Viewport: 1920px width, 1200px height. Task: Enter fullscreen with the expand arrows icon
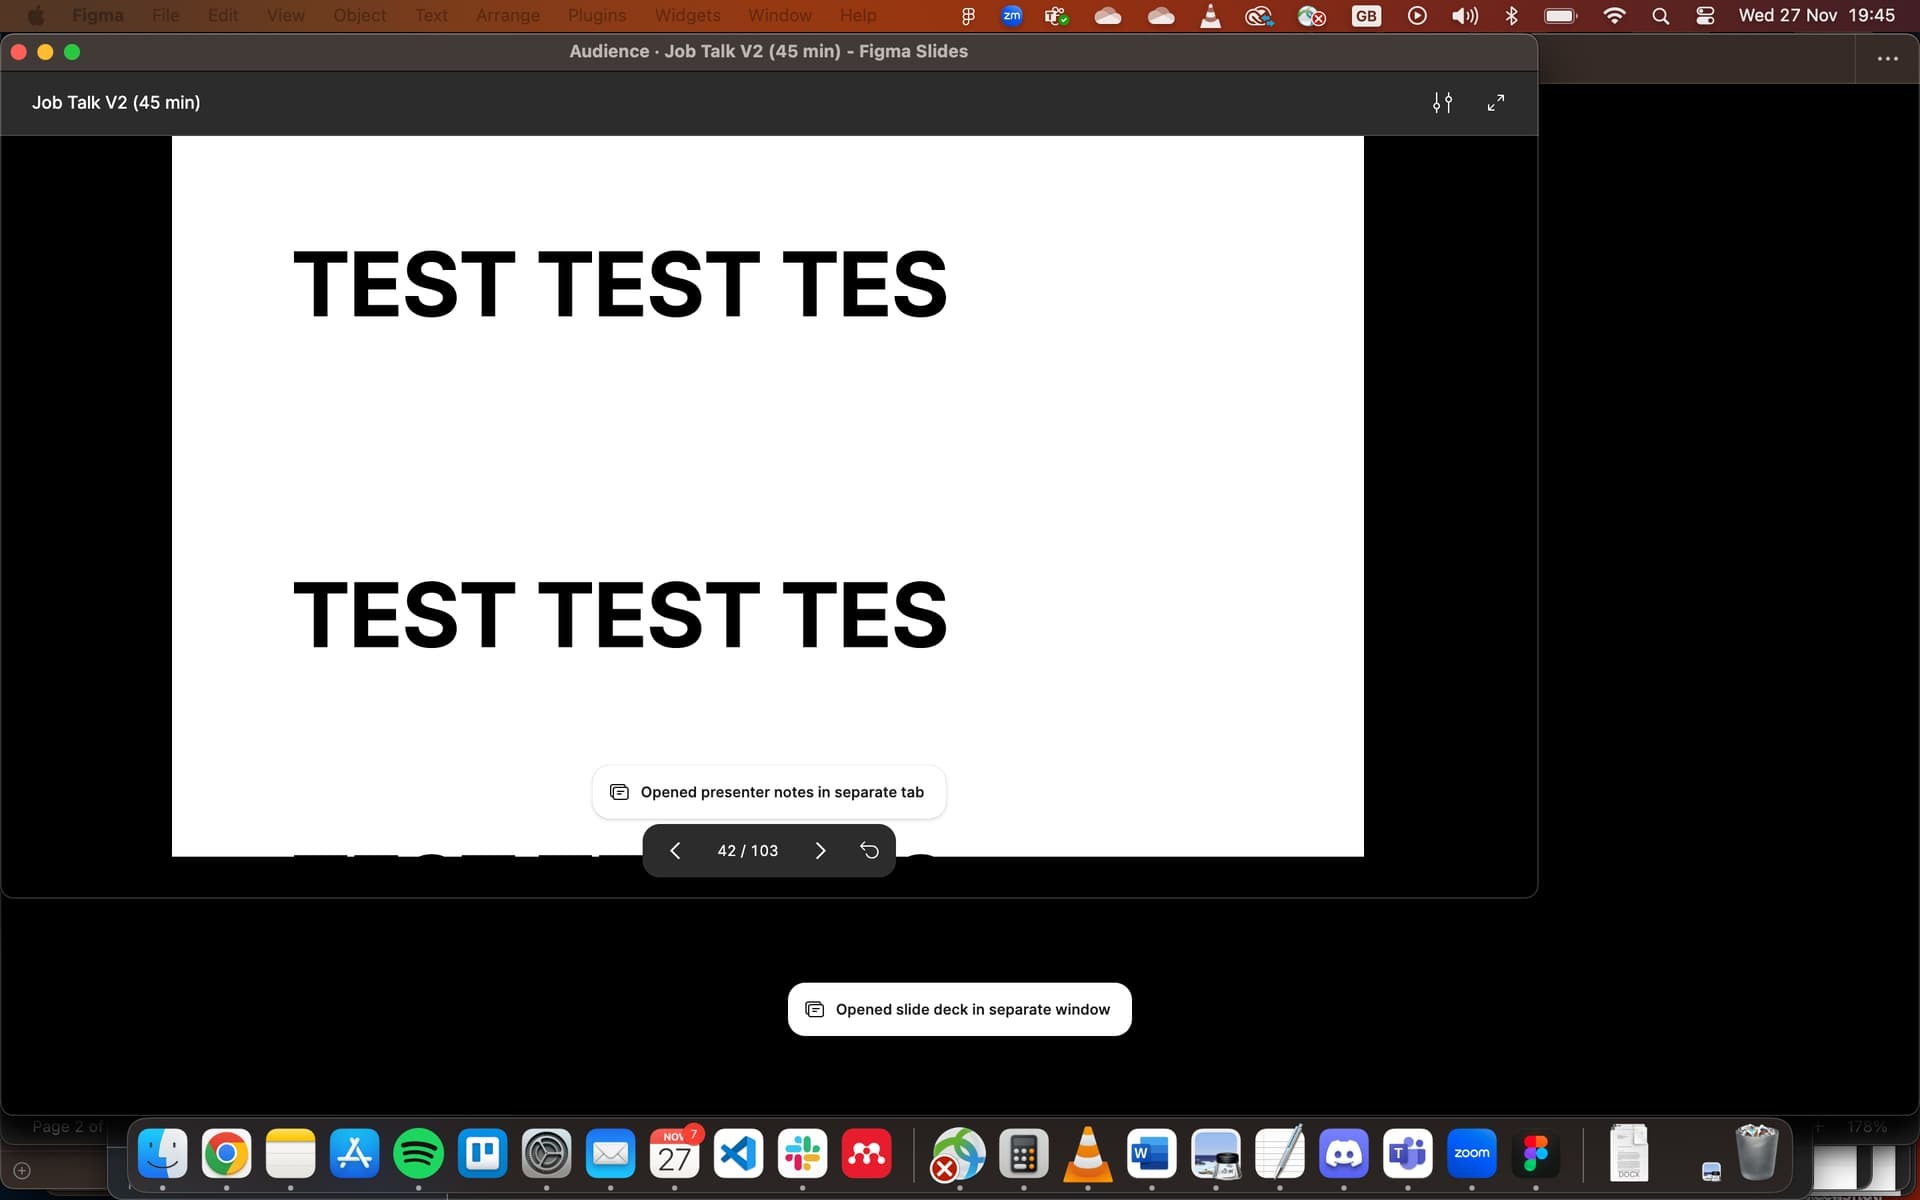1496,102
